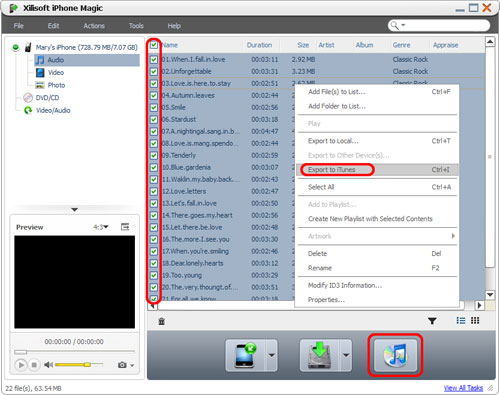
Task: Click the preview playback progress bar
Action: [74, 352]
